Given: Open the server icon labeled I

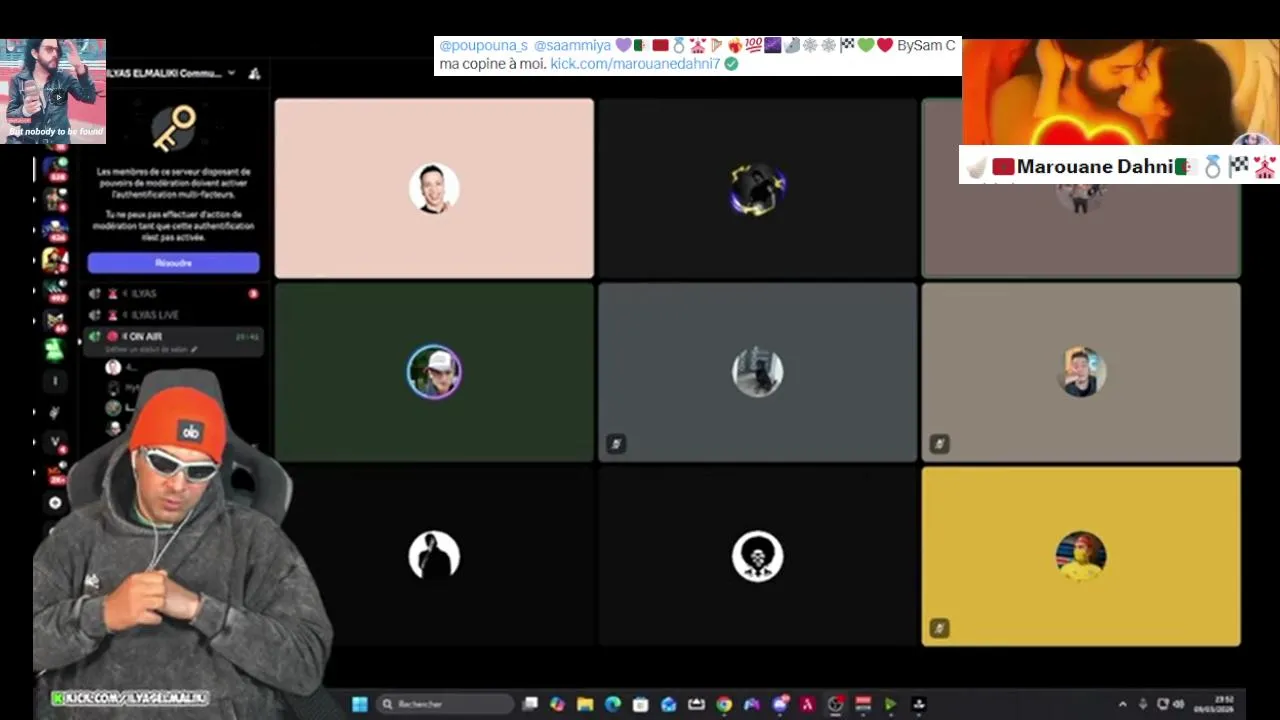Looking at the screenshot, I should tap(55, 381).
